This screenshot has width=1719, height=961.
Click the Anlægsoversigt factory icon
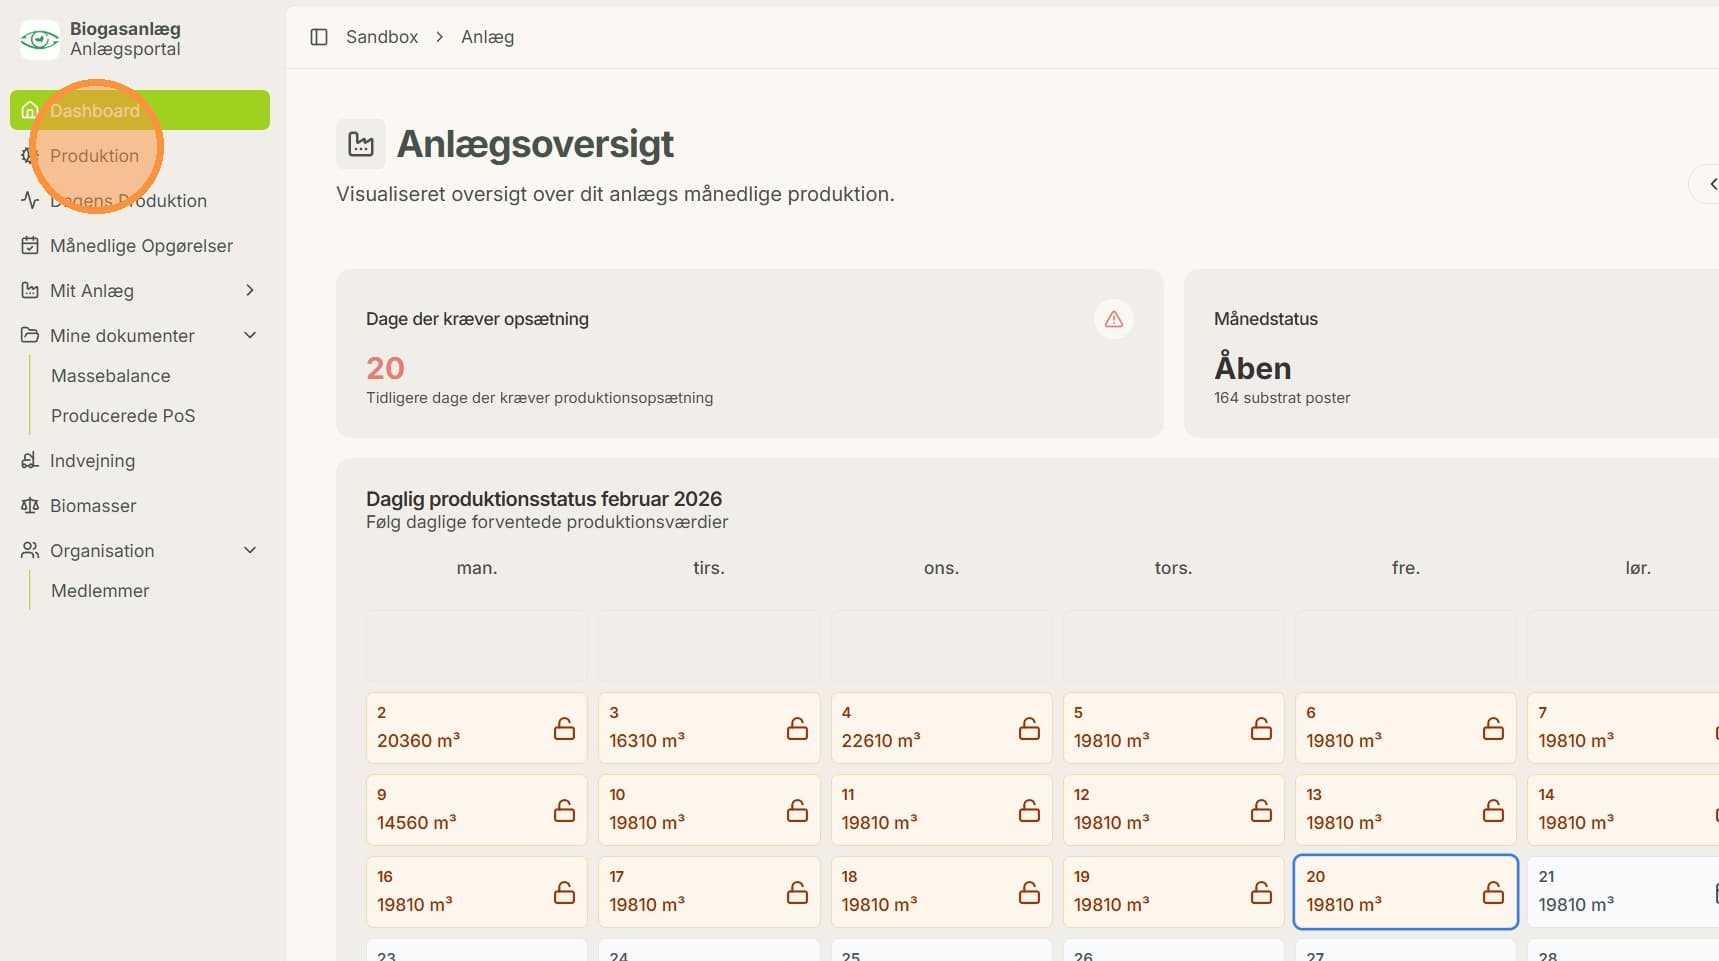point(361,144)
